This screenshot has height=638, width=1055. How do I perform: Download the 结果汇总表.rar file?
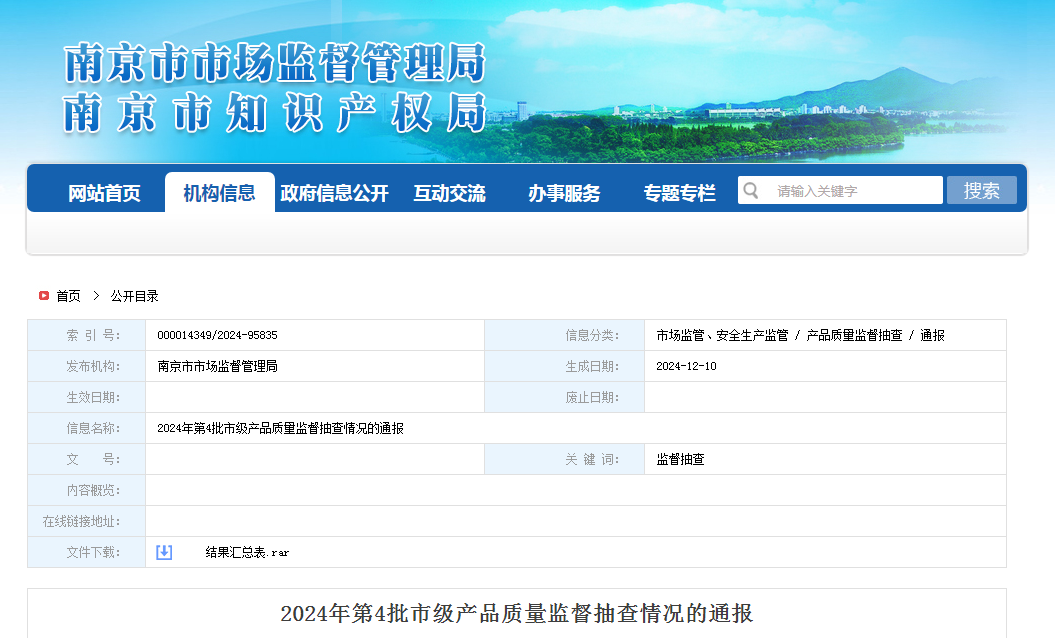click(247, 553)
